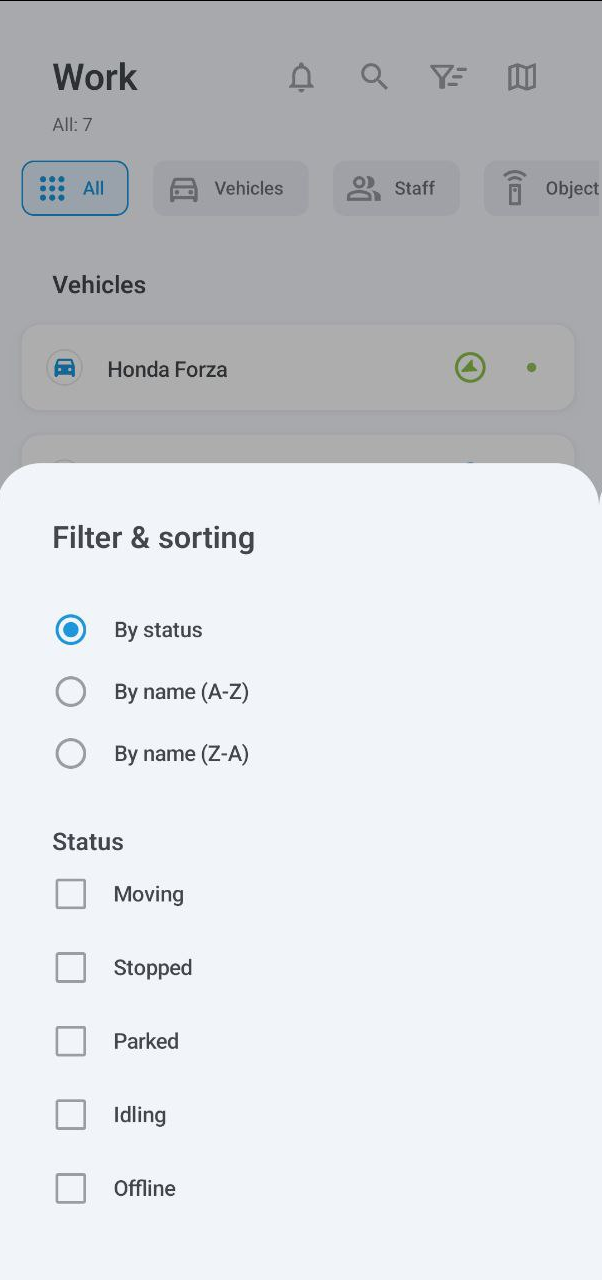Click the grid icon on the All chip
This screenshot has height=1280, width=602.
[50, 187]
